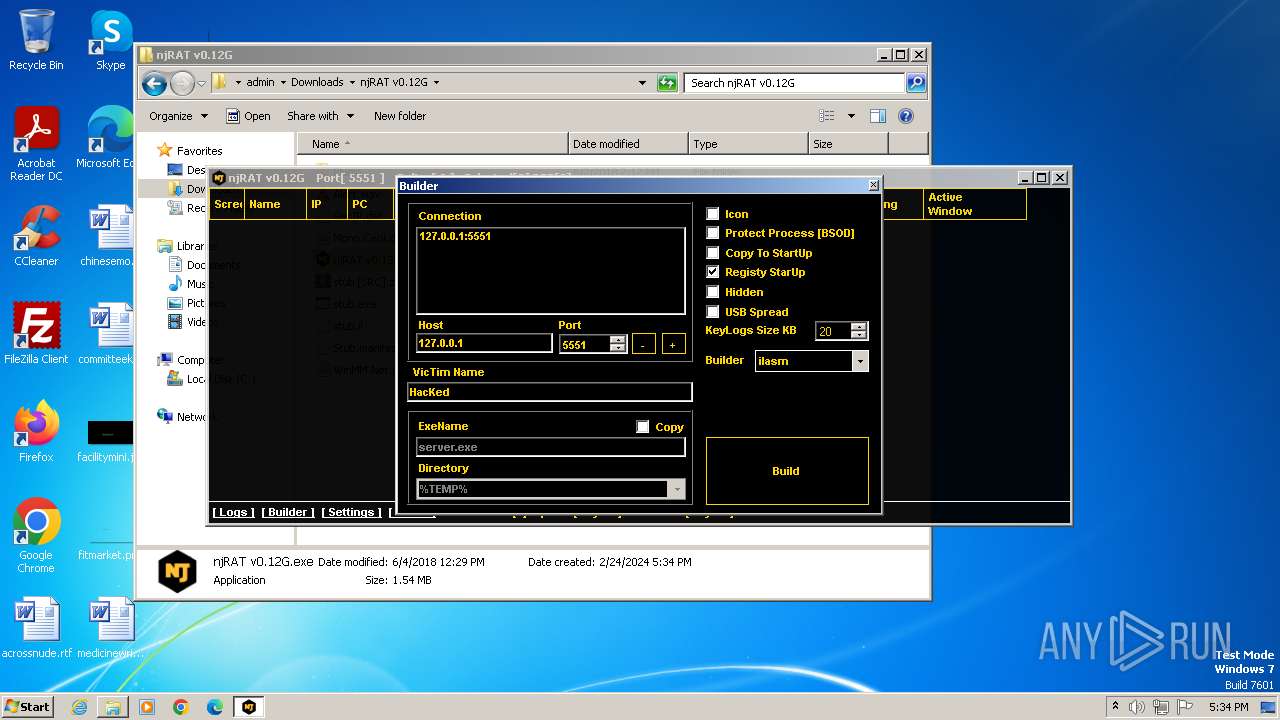
Task: Open the media player taskbar icon
Action: tap(147, 707)
